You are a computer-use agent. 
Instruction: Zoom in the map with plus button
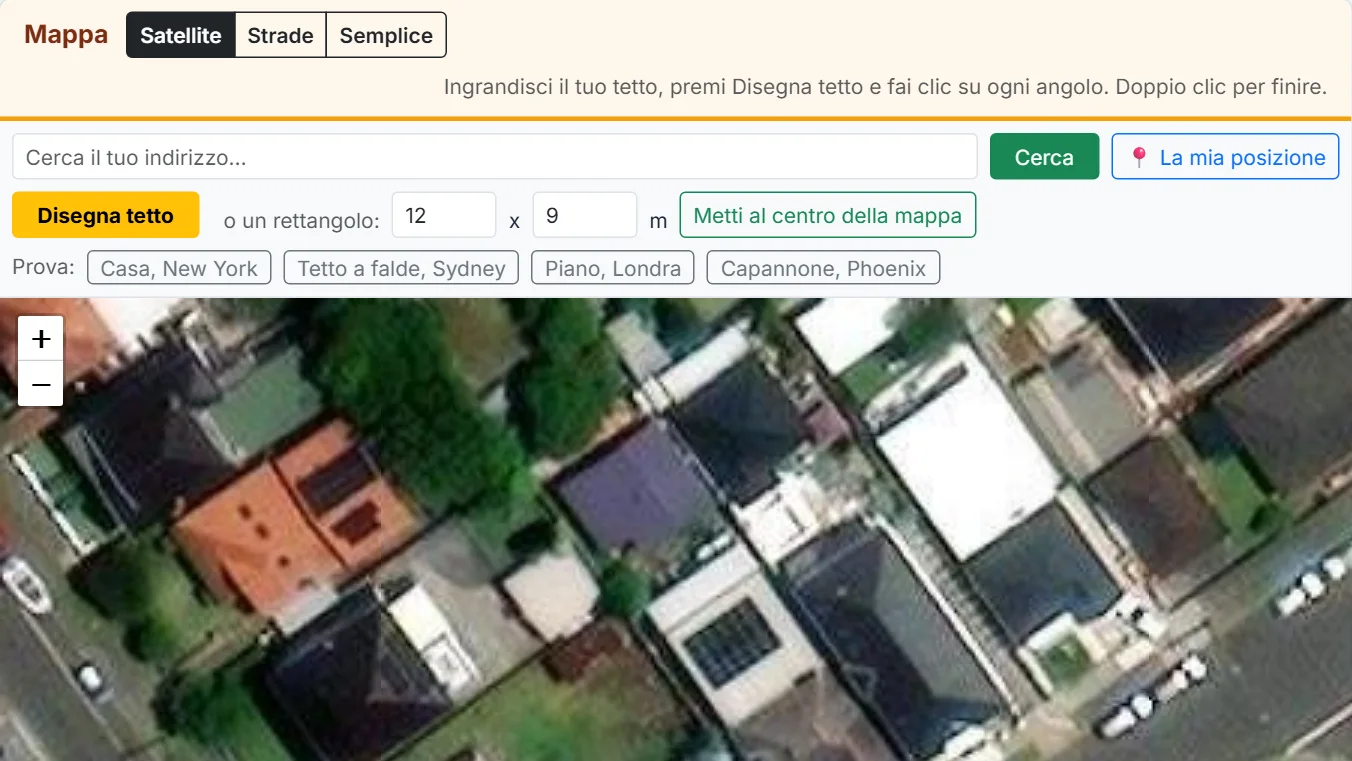point(41,339)
